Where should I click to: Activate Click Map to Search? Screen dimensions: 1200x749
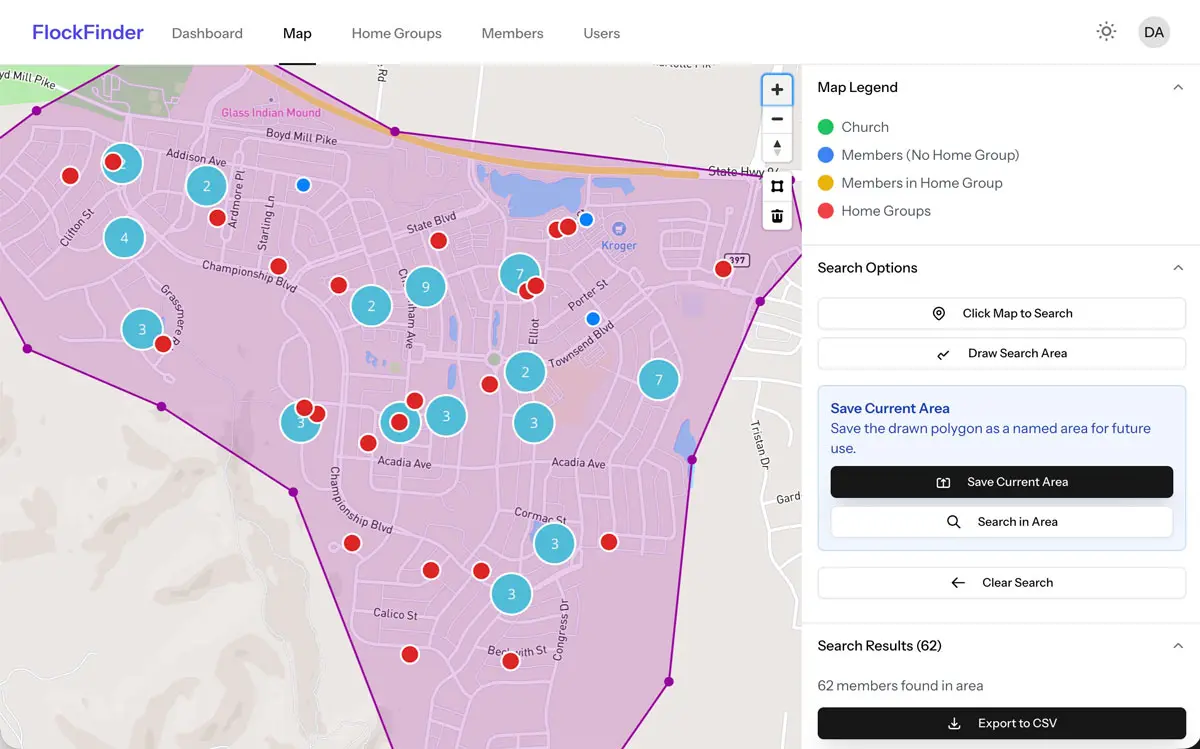[1001, 313]
